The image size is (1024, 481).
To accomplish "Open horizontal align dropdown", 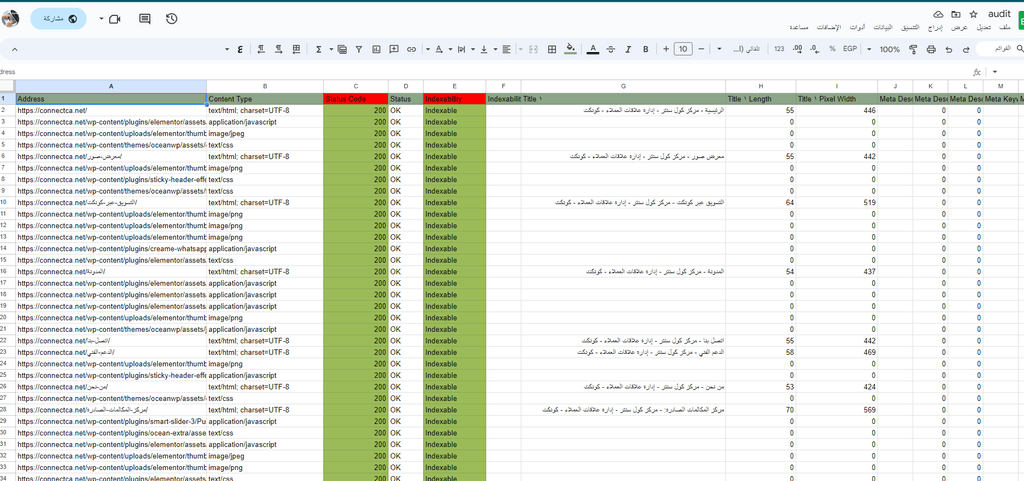I will point(502,49).
